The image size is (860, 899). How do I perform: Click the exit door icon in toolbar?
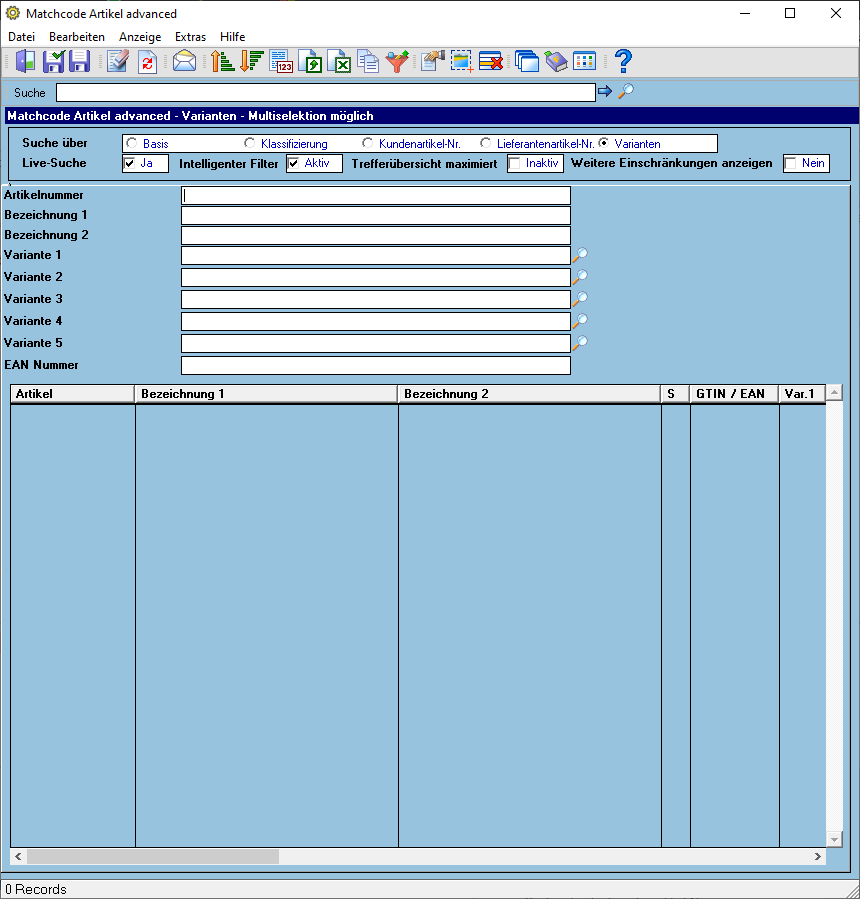point(26,61)
